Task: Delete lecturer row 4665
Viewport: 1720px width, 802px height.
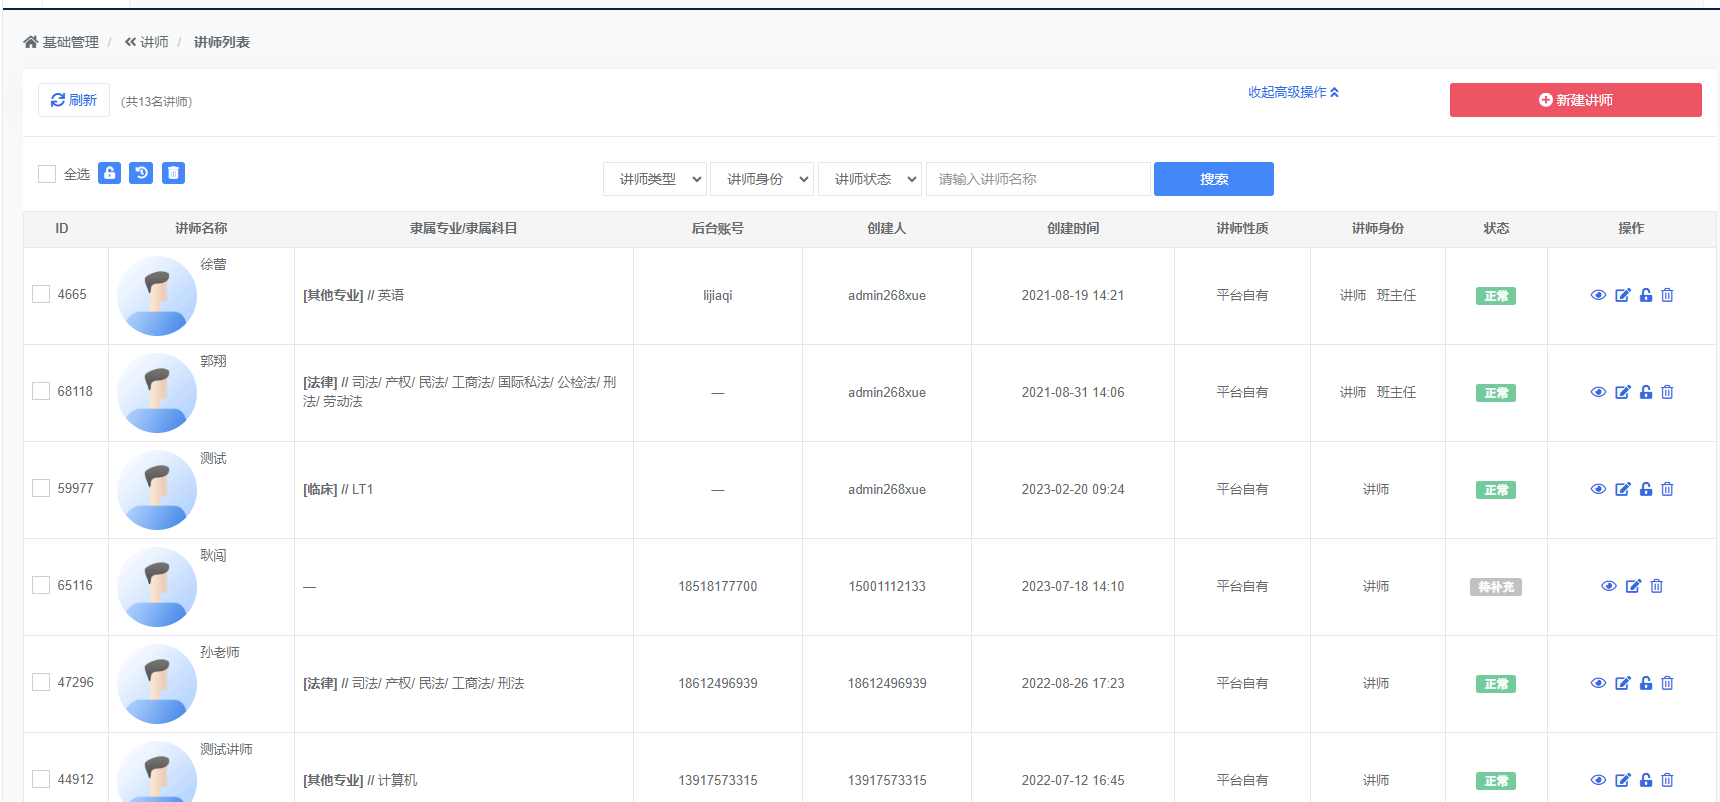Action: 1667,295
